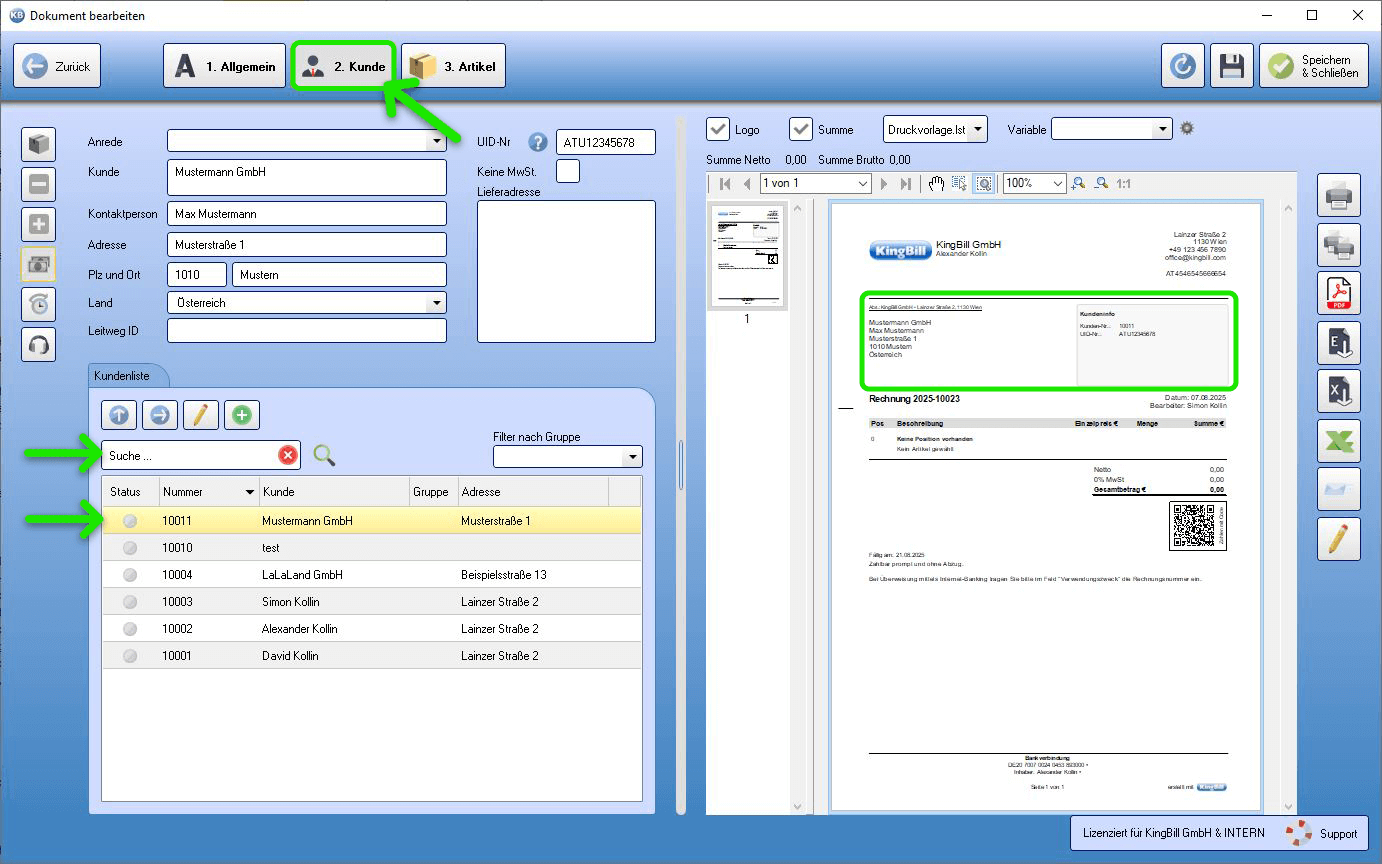This screenshot has height=864, width=1382.
Task: Click the X-download export icon
Action: [1338, 391]
